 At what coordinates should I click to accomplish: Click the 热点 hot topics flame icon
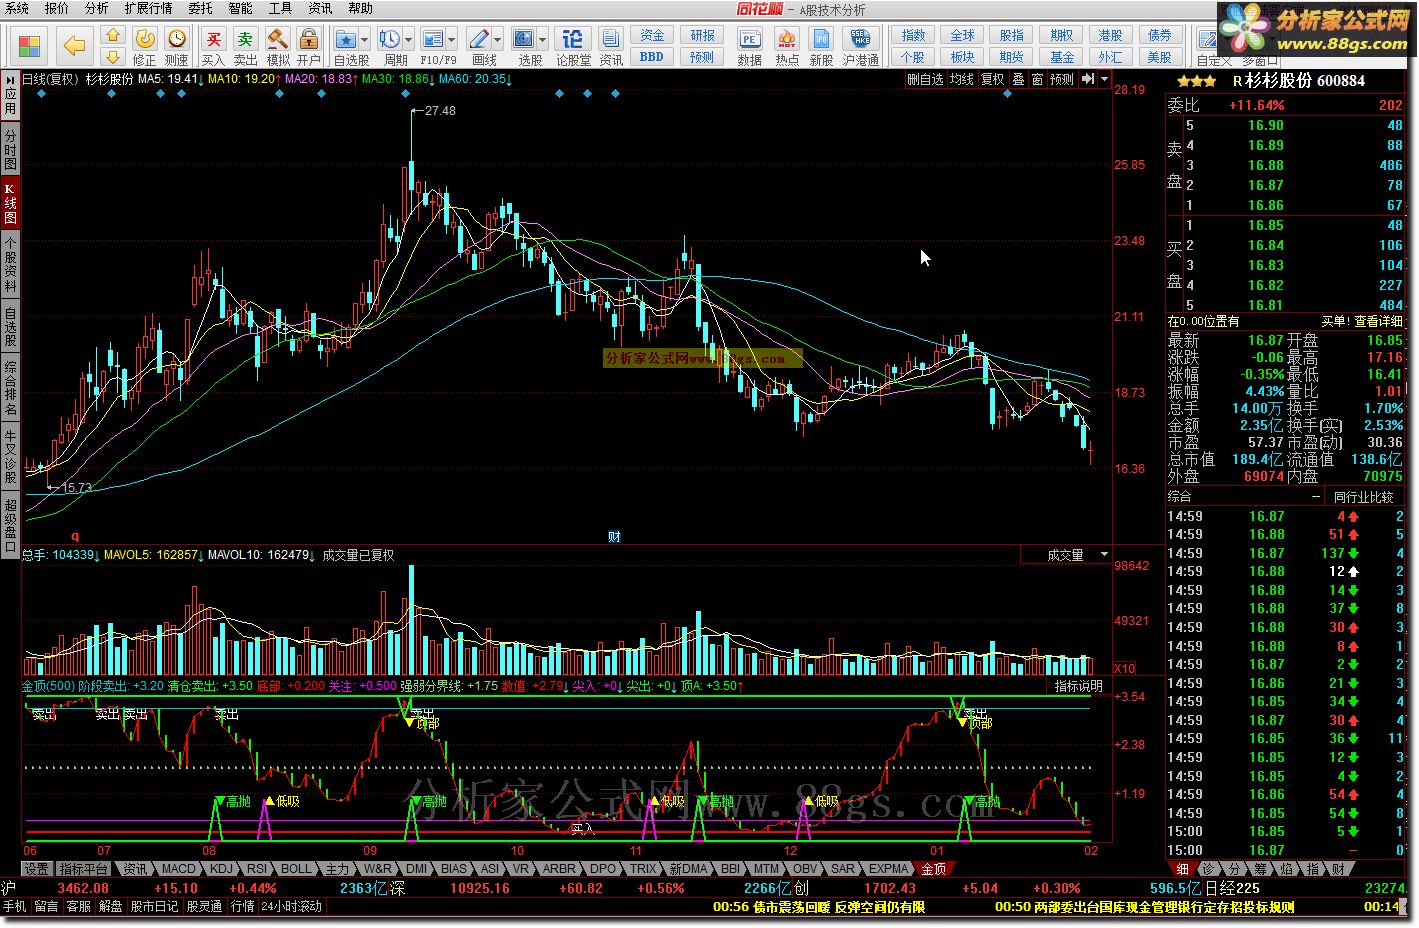tap(787, 39)
